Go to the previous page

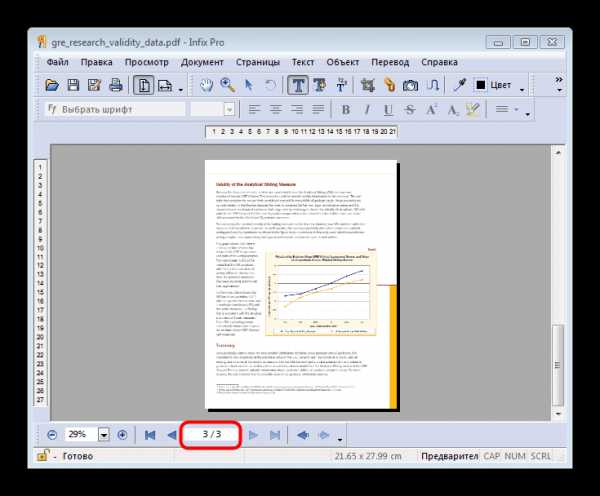tap(172, 435)
